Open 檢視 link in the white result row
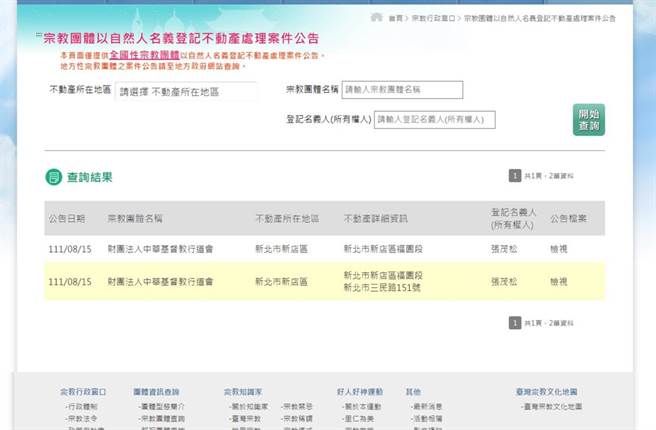Screen dimensions: 656x430 (559, 249)
